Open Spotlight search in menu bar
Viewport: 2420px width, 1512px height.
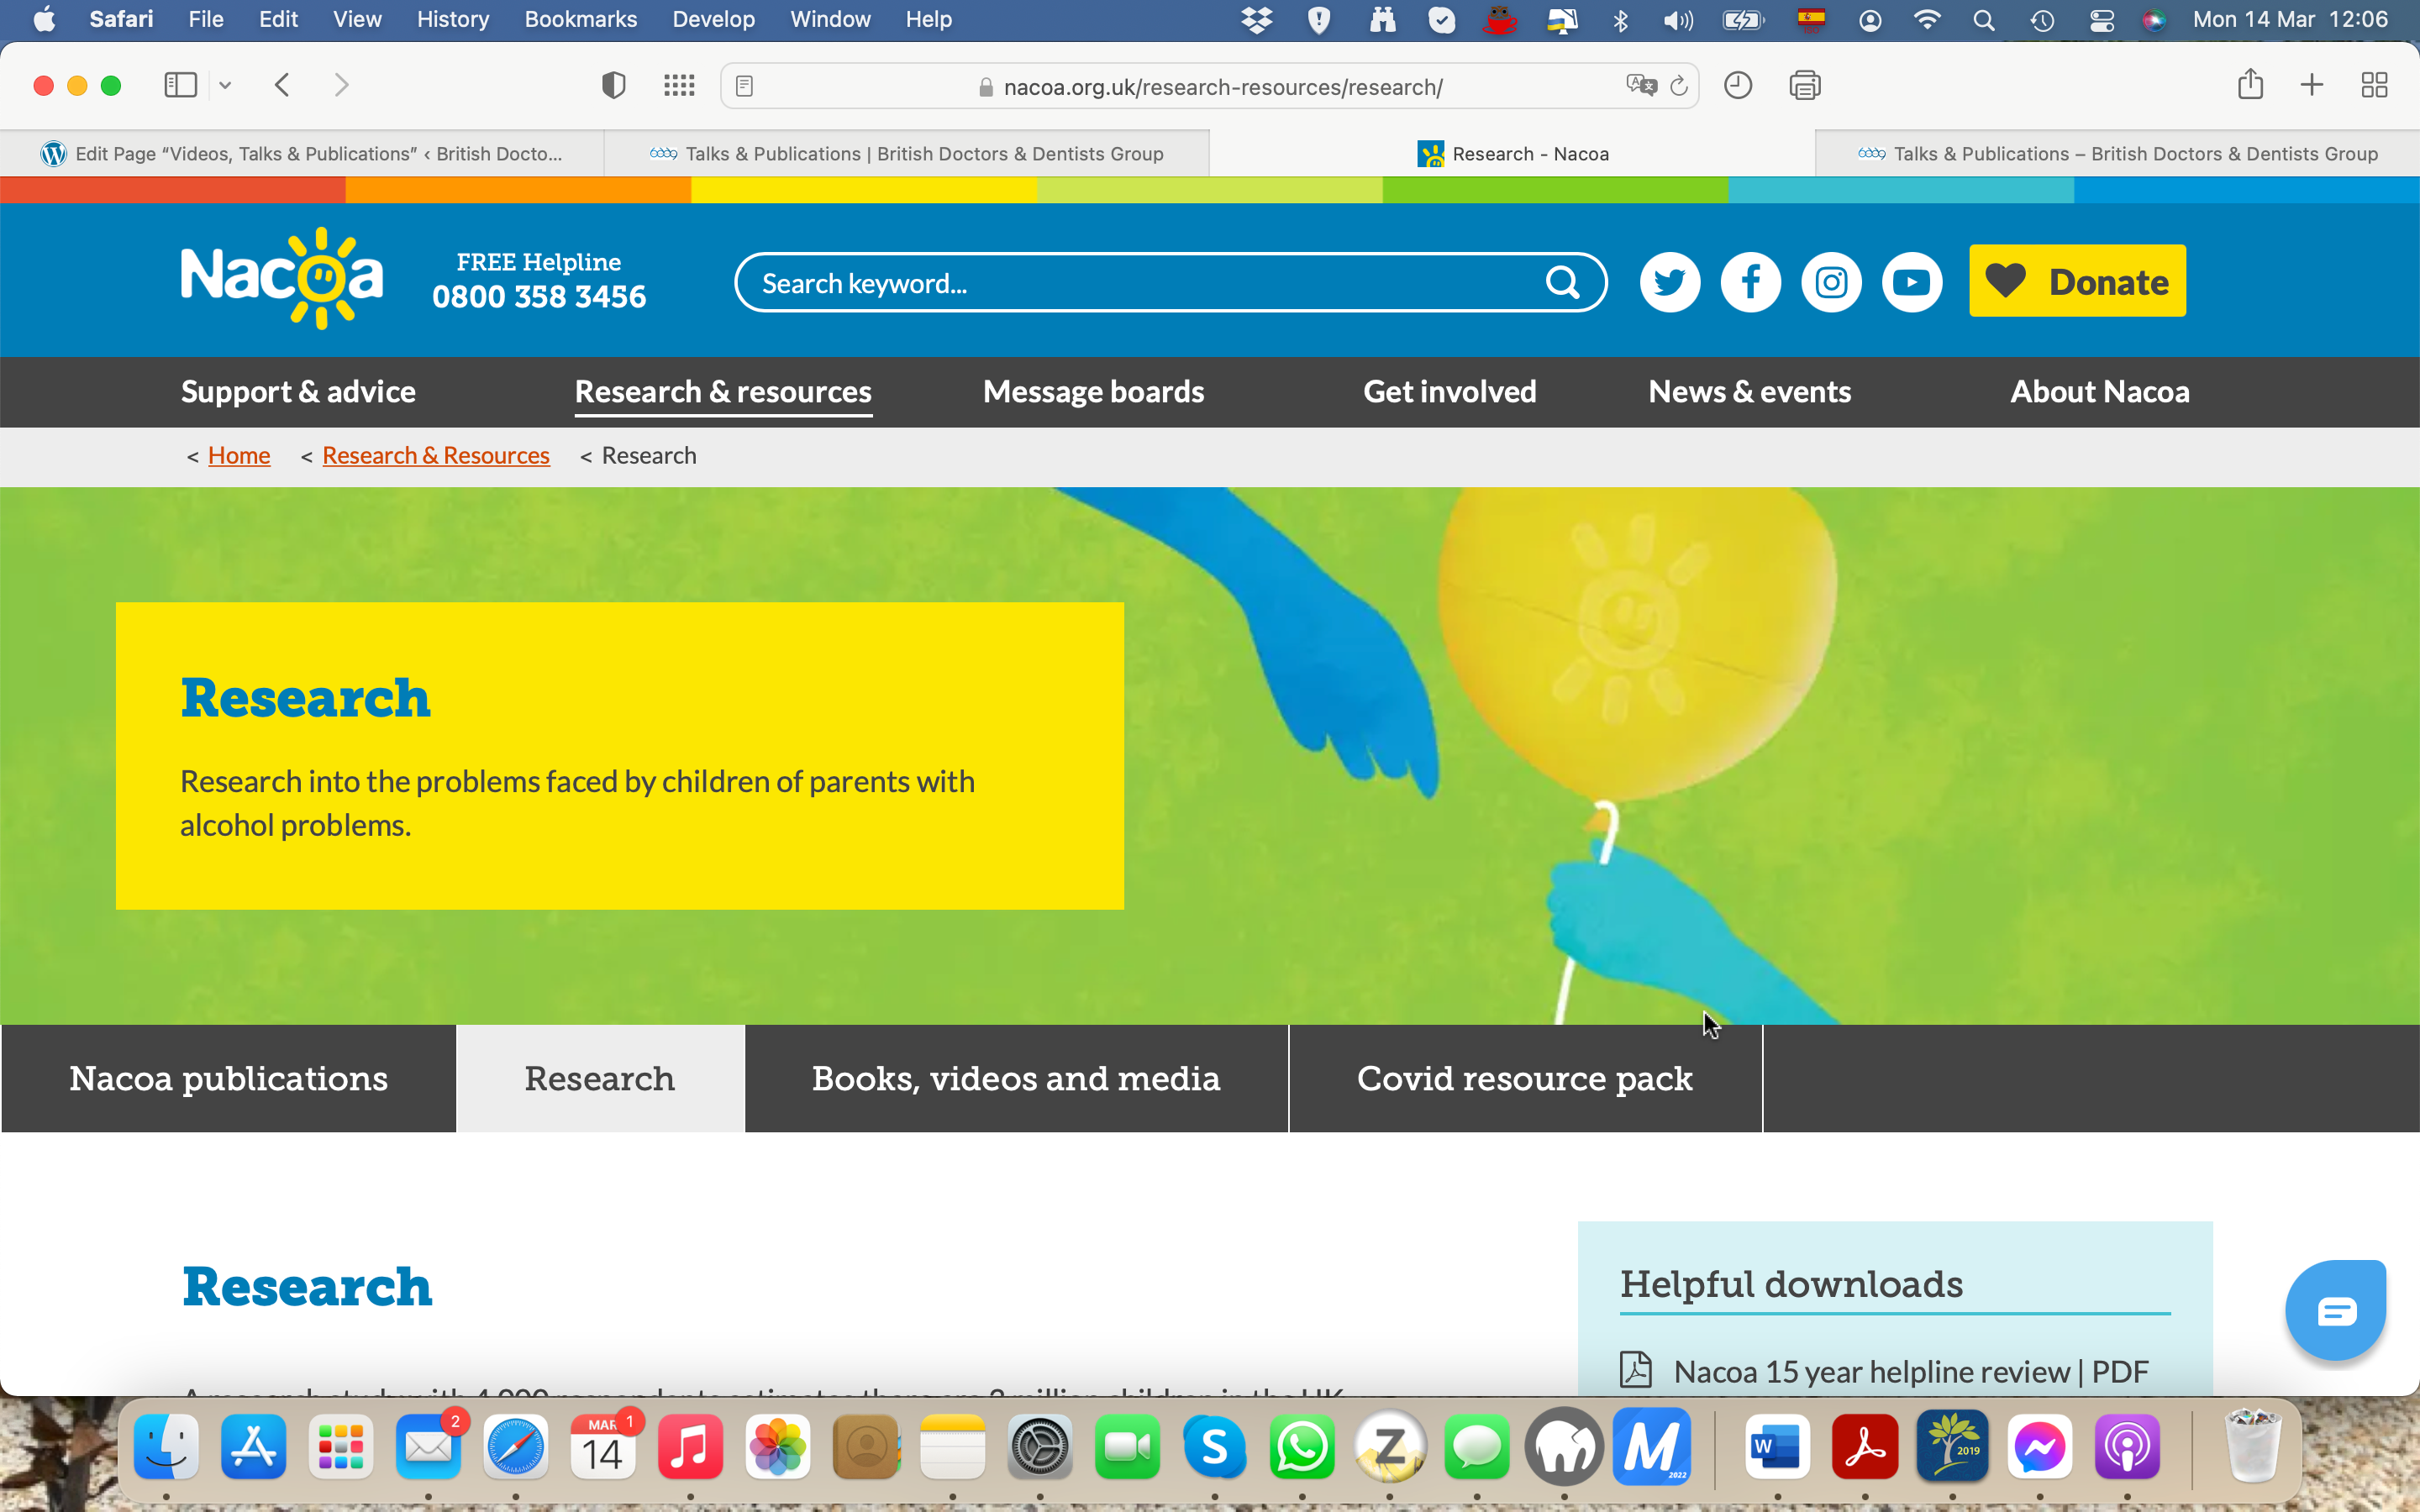click(x=1983, y=20)
